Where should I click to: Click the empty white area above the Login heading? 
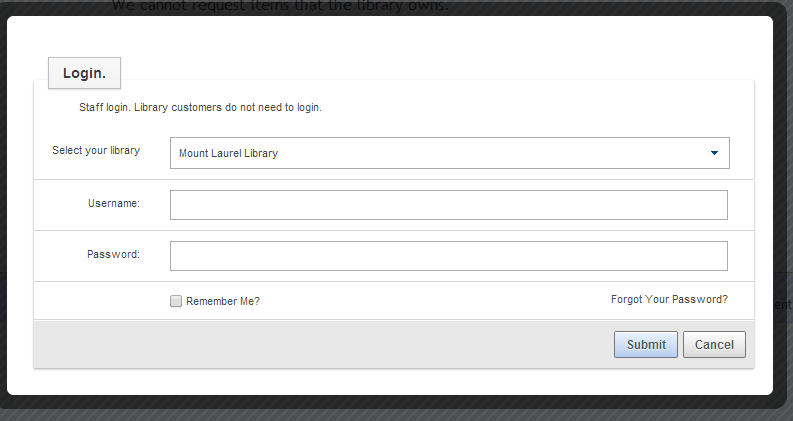click(389, 36)
